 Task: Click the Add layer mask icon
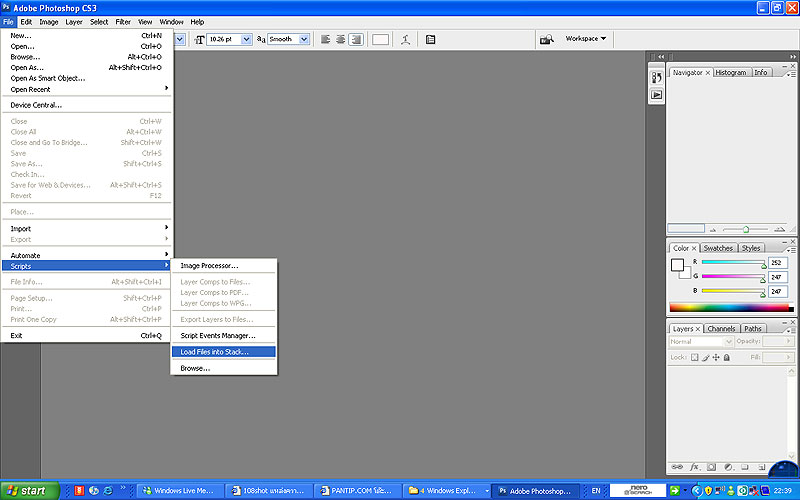coord(711,467)
